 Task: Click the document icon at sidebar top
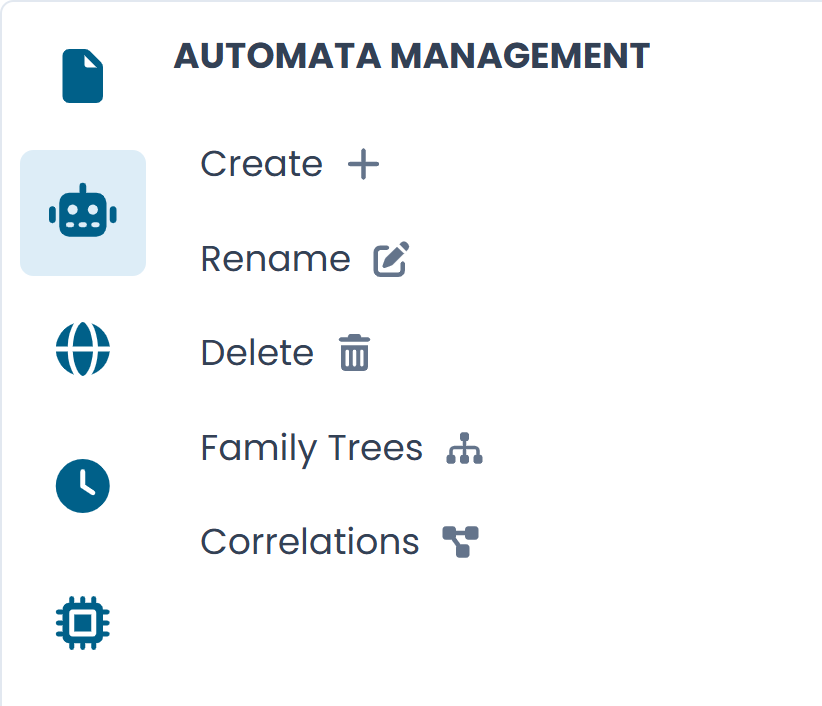83,76
